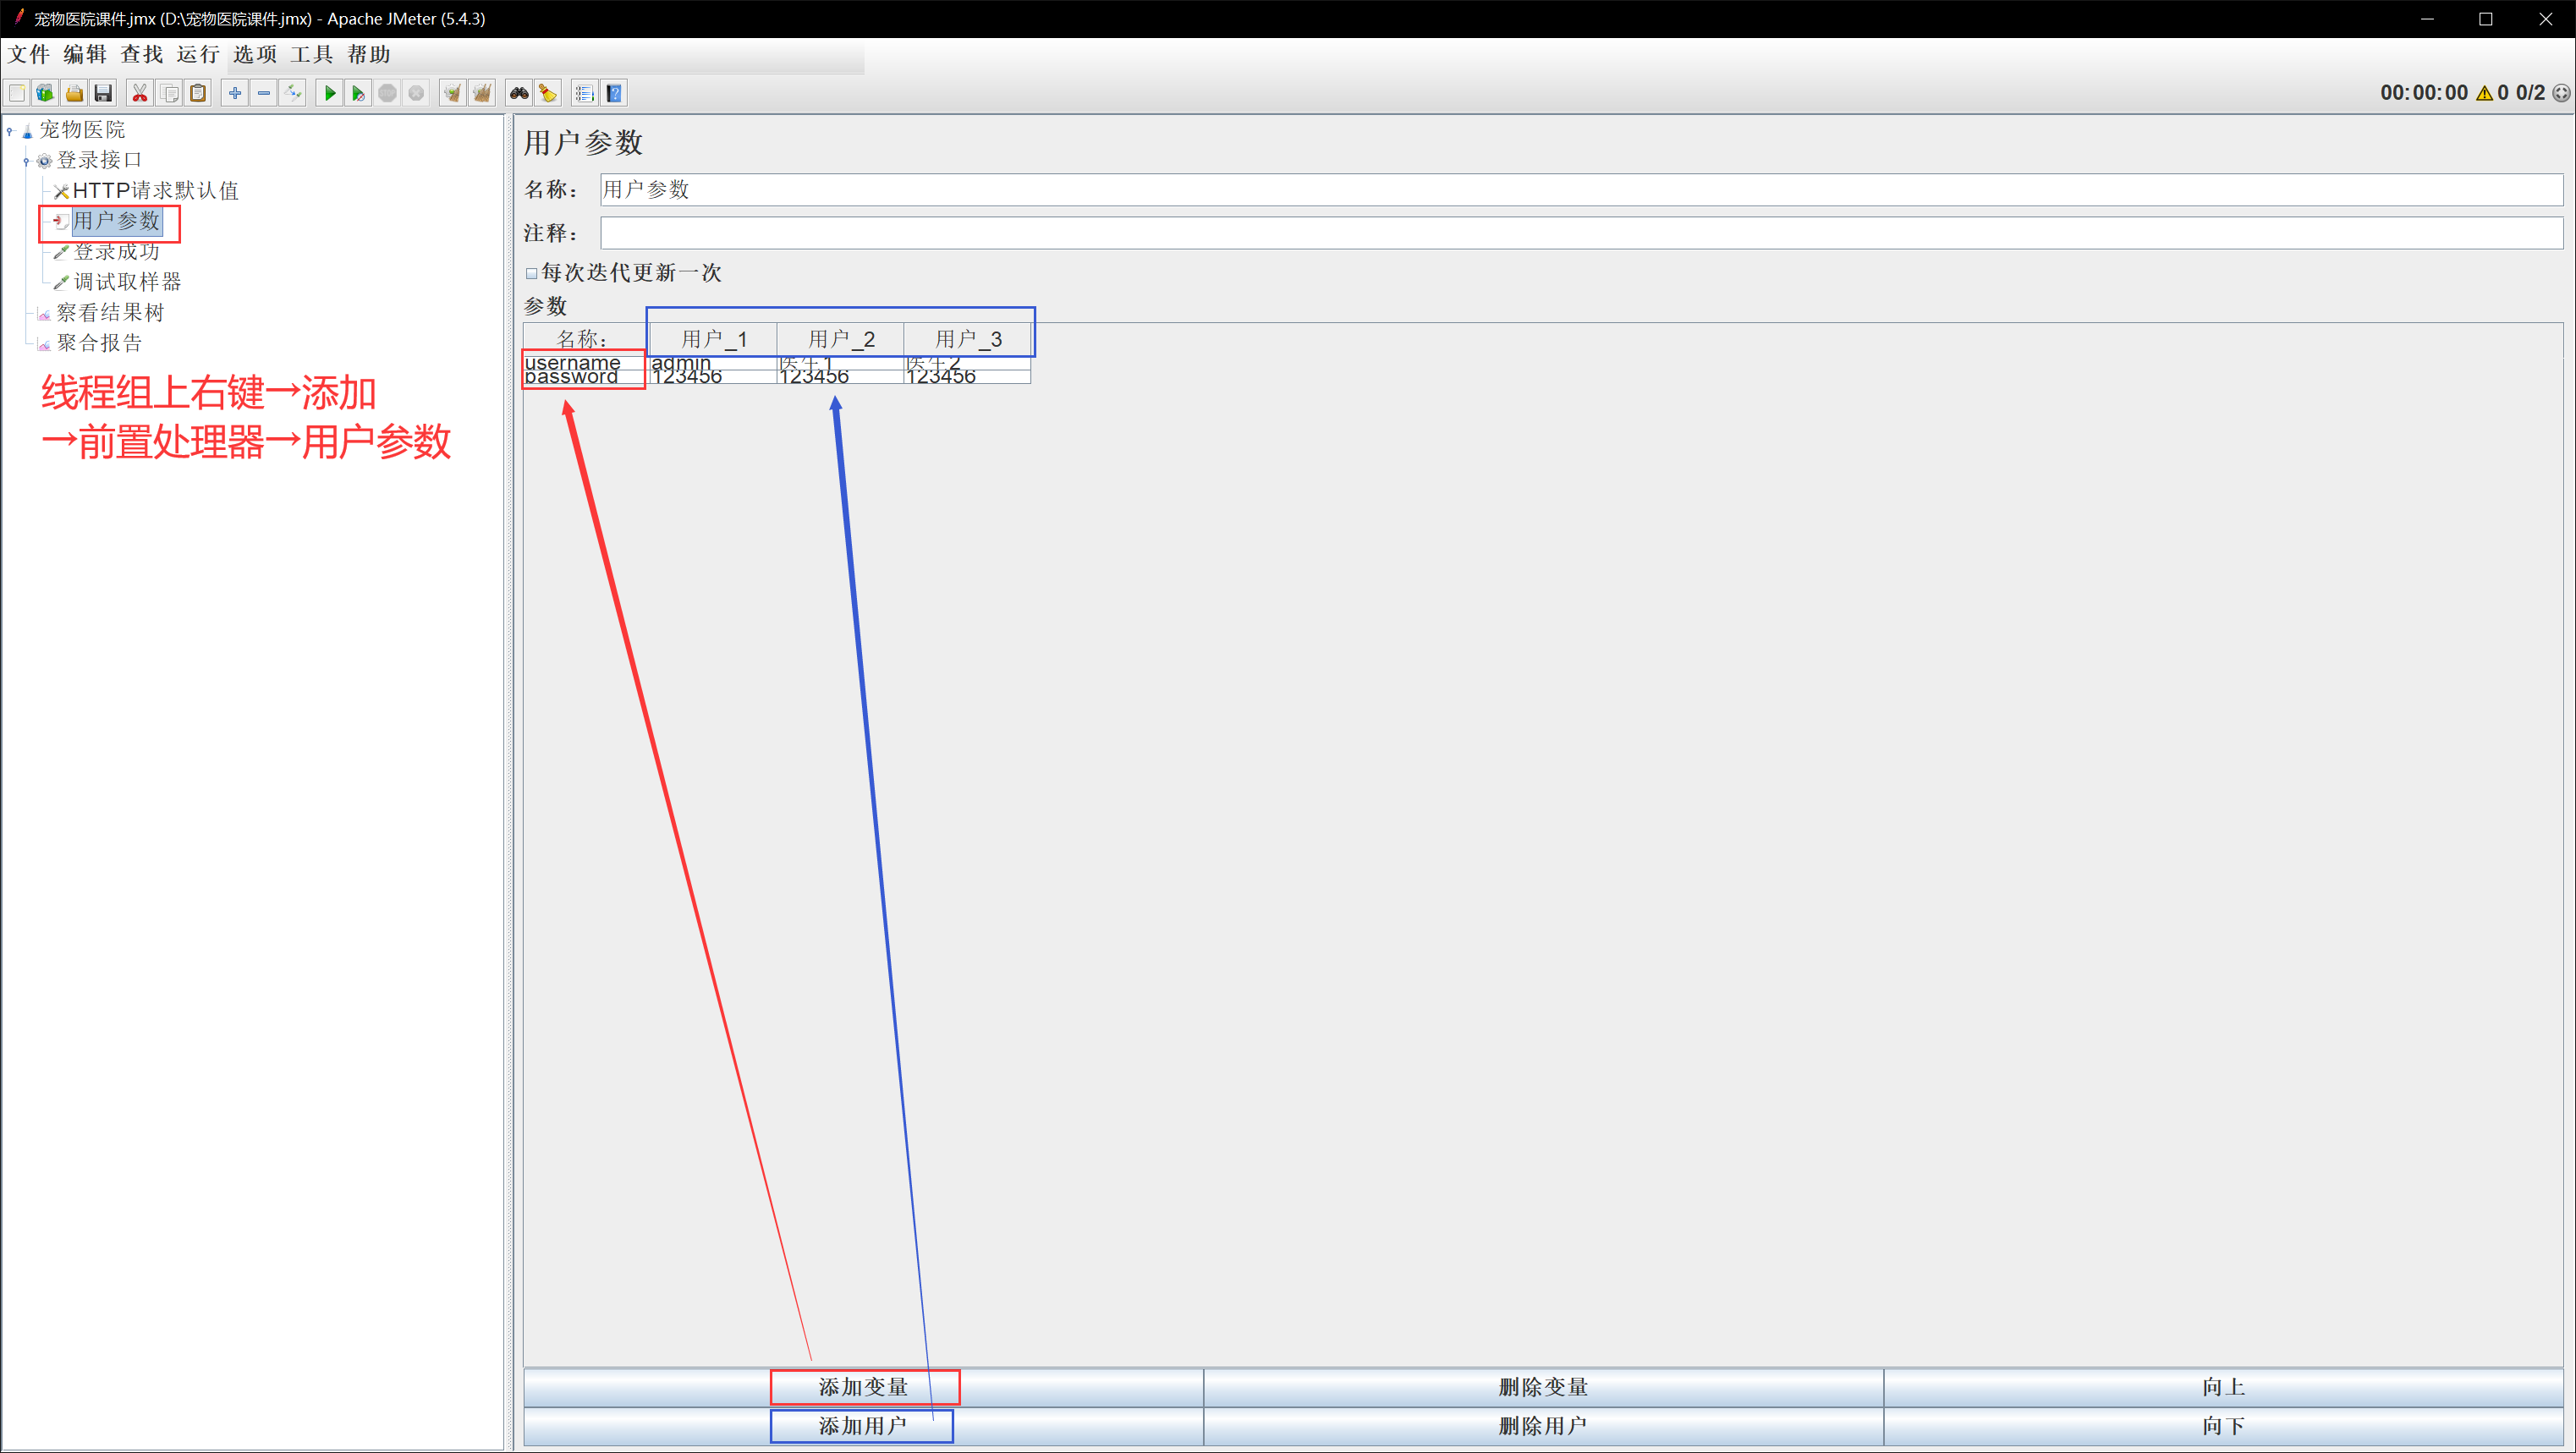
Task: Open the Templates icon in toolbar
Action: [x=45, y=94]
